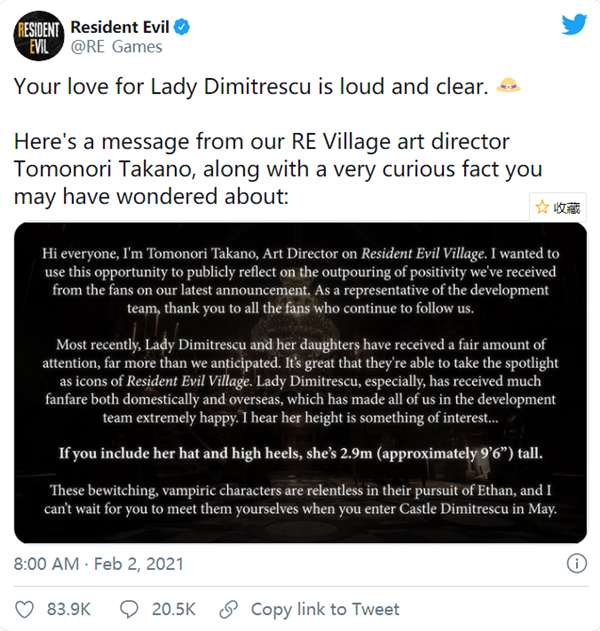
Task: Click the bold height line in the message
Action: point(300,453)
